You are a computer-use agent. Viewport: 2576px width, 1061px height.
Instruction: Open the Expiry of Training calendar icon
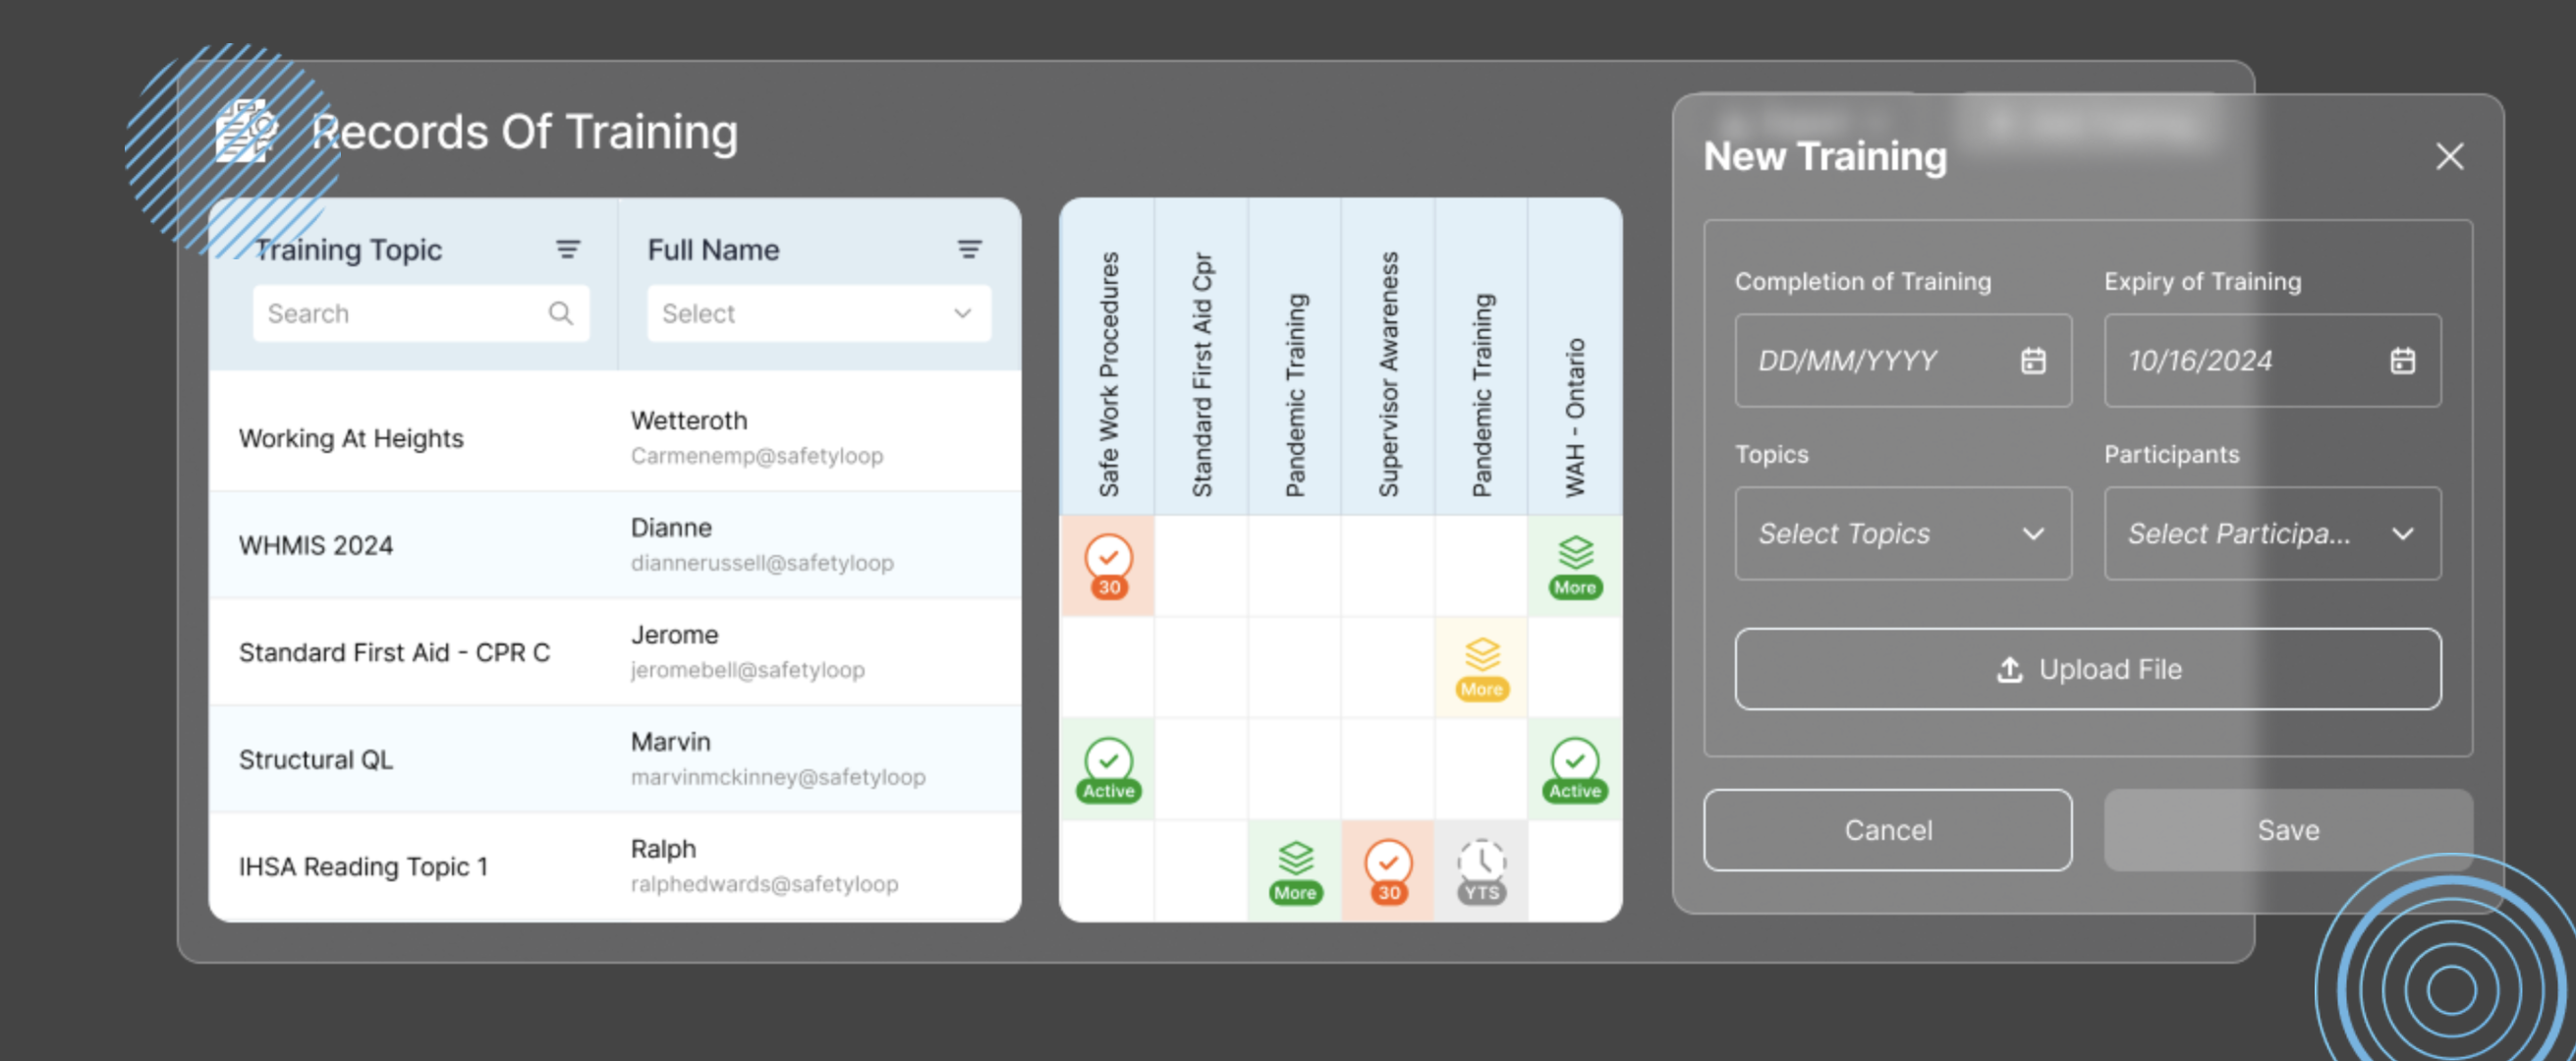[x=2402, y=361]
